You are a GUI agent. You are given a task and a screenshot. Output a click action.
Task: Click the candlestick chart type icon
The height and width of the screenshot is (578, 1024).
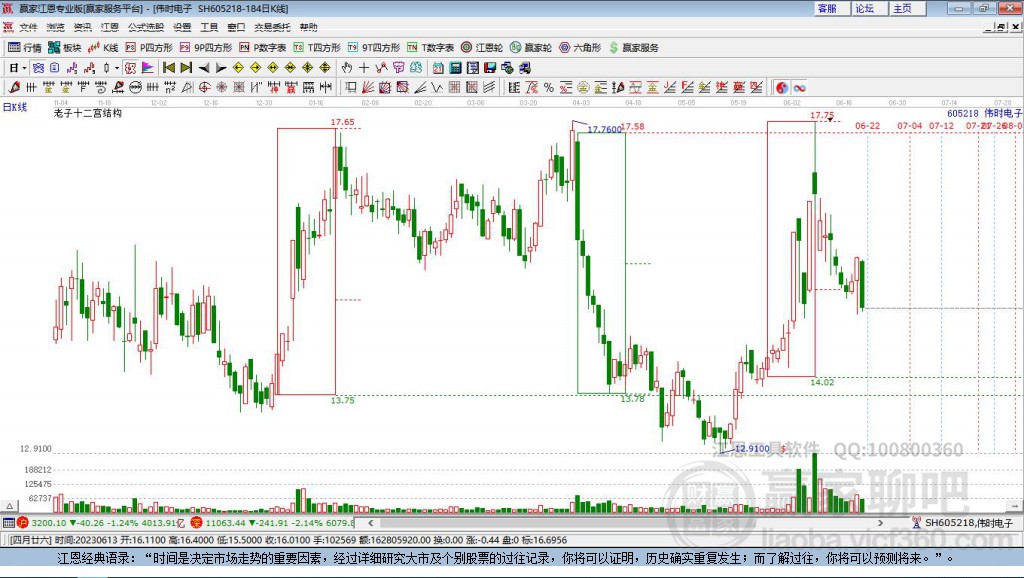coord(106,68)
